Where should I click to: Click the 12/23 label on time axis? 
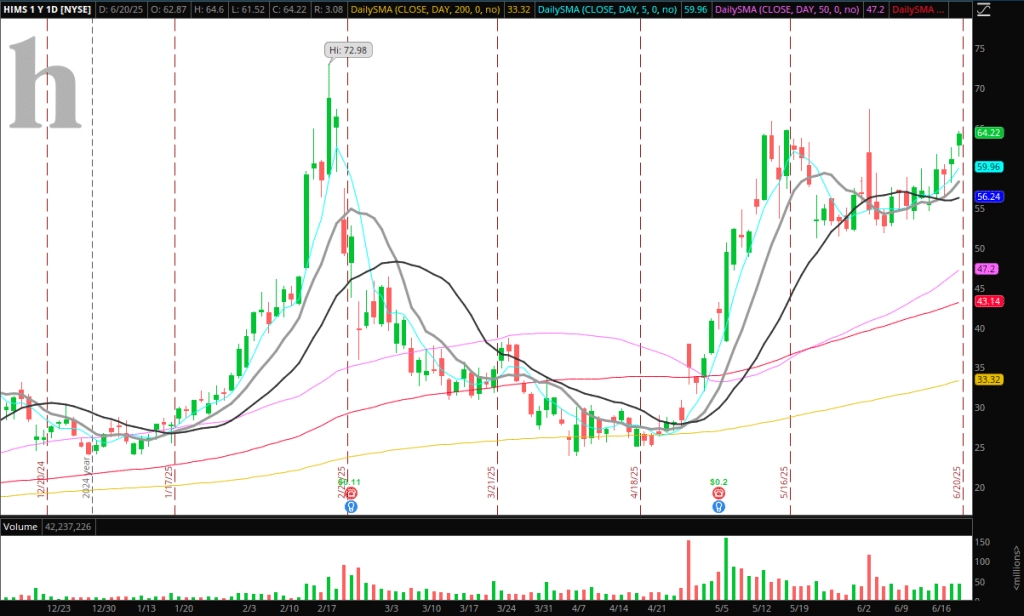[x=59, y=608]
